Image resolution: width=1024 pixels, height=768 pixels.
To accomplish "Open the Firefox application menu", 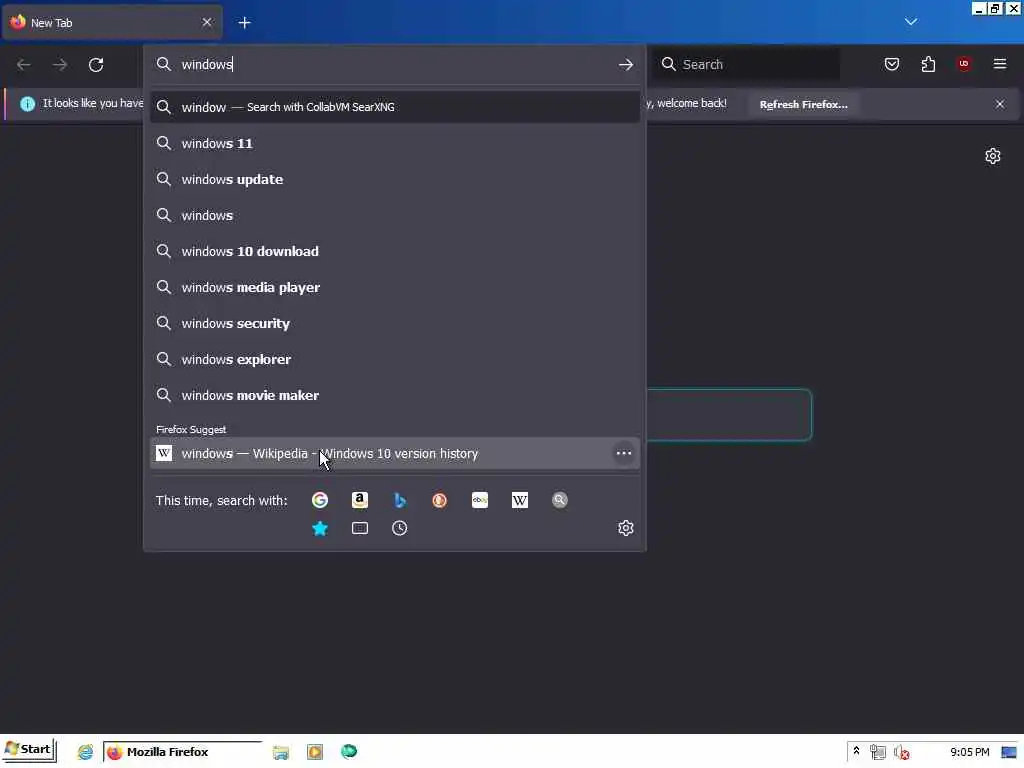I will coord(1000,64).
